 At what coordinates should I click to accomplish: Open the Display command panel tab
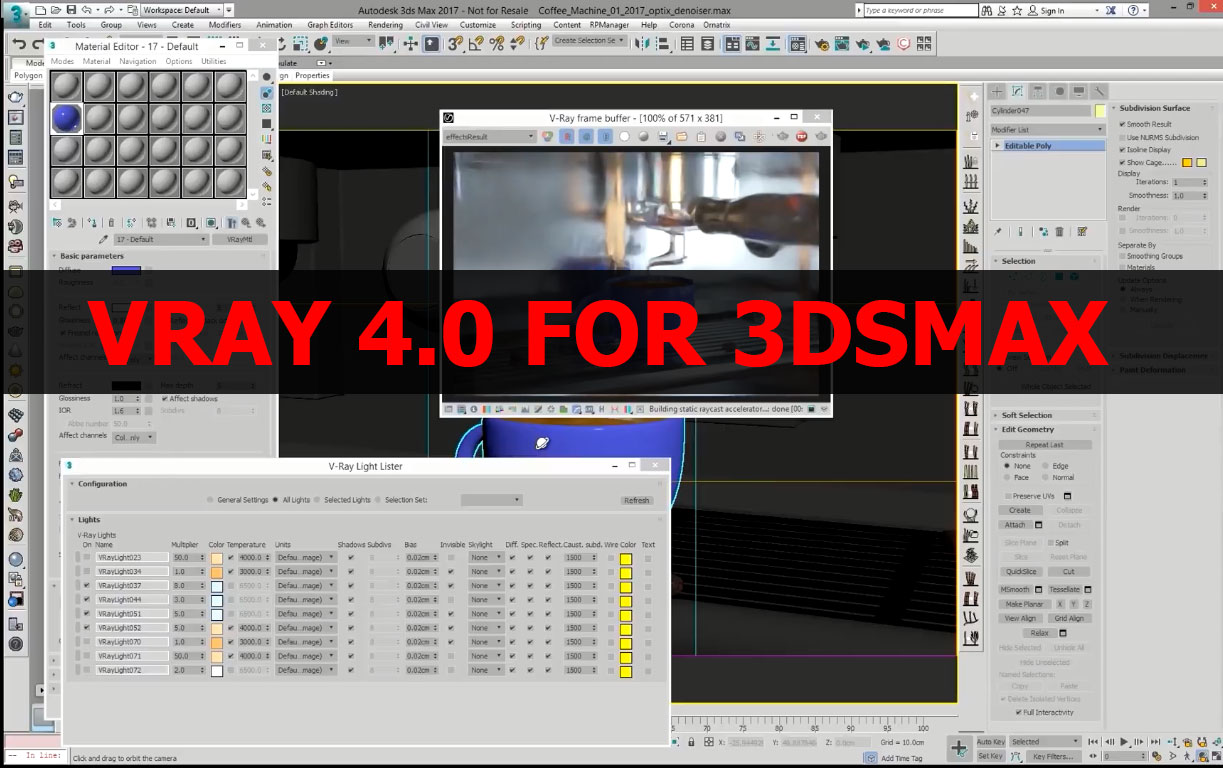click(1079, 91)
